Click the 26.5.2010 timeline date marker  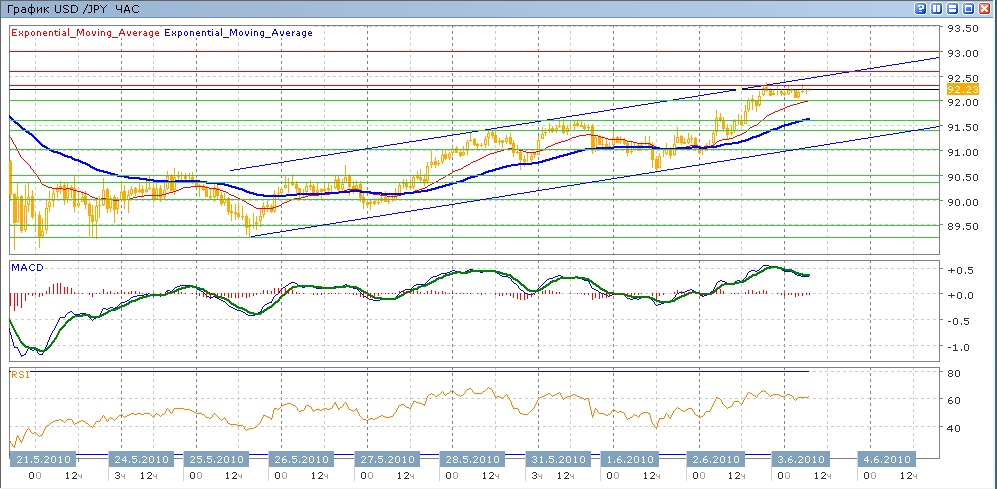(x=301, y=459)
